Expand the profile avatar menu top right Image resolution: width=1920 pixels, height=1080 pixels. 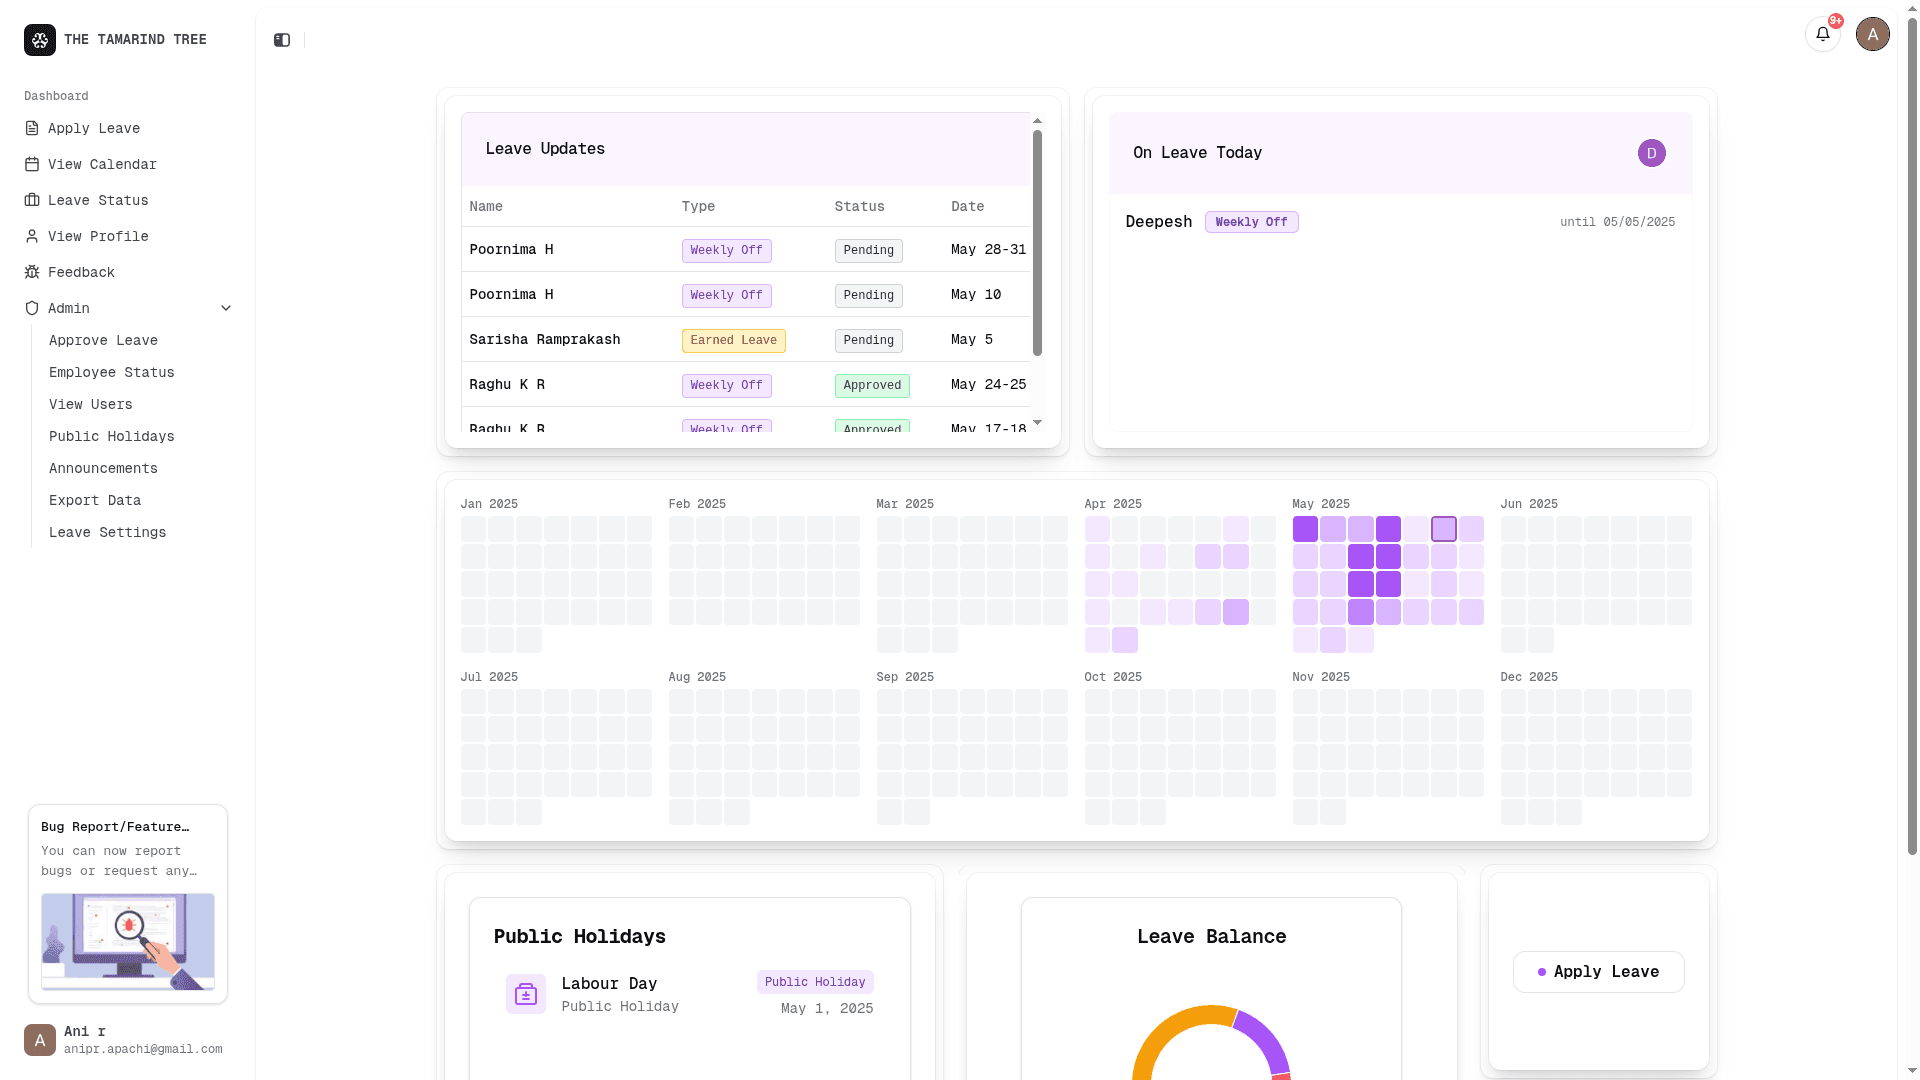click(1872, 33)
